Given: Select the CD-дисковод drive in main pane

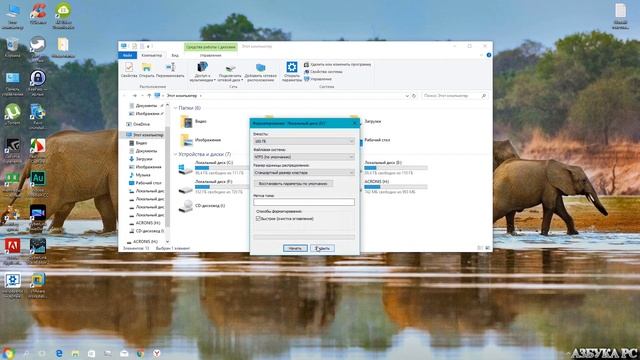Looking at the screenshot, I should pos(202,206).
